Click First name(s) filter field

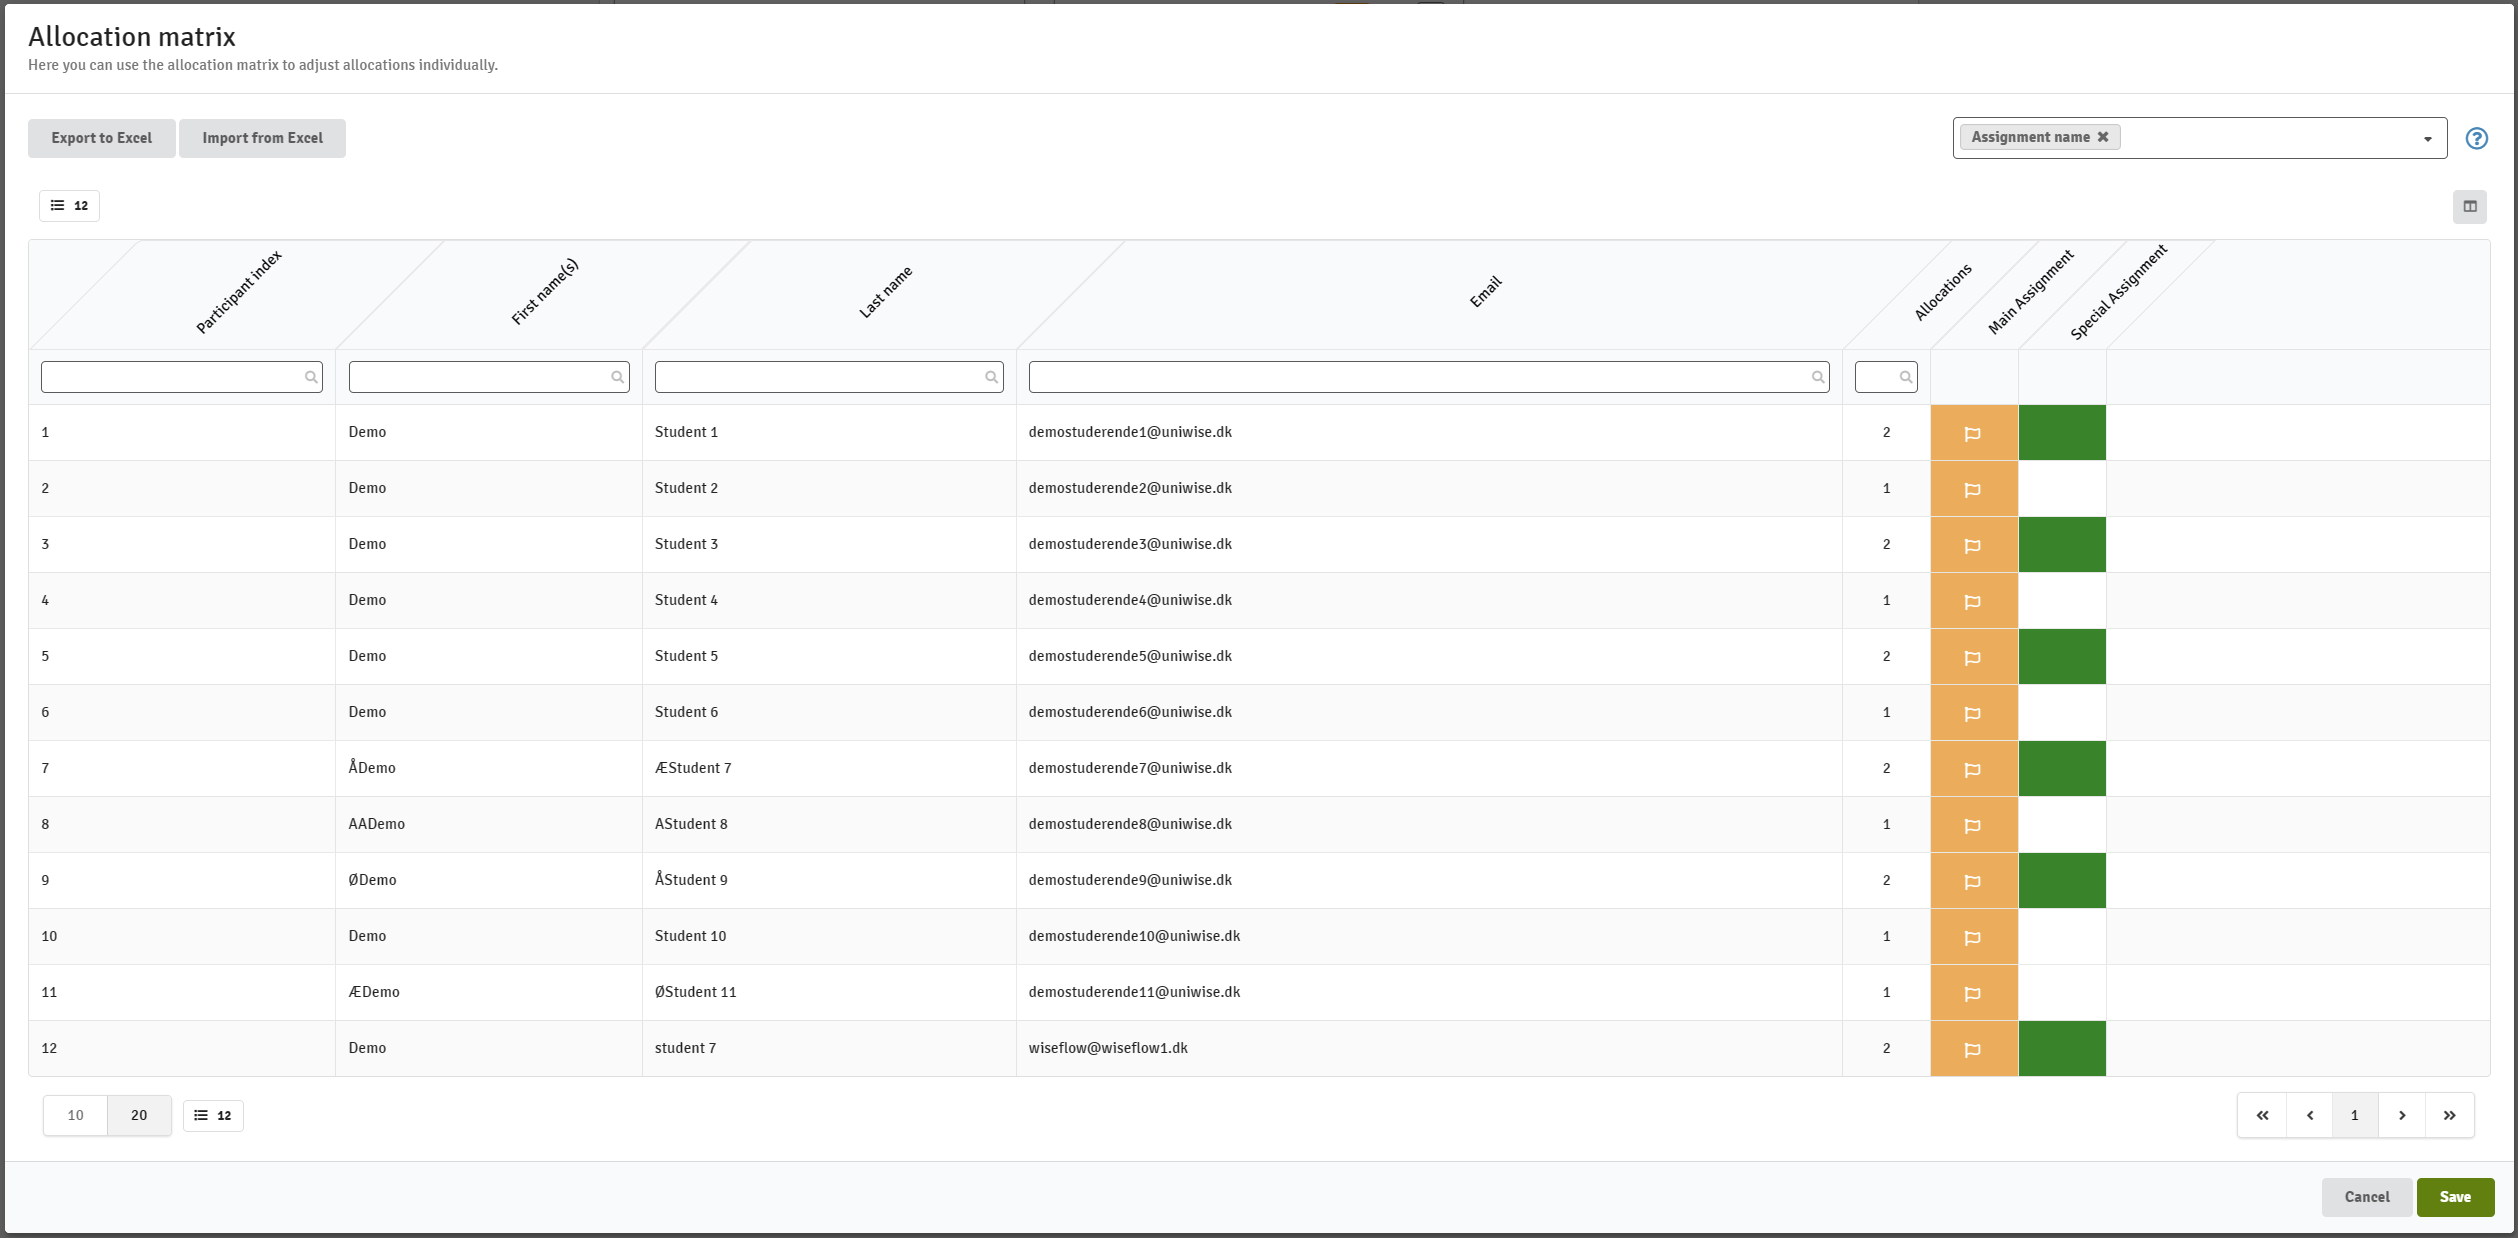(x=489, y=377)
